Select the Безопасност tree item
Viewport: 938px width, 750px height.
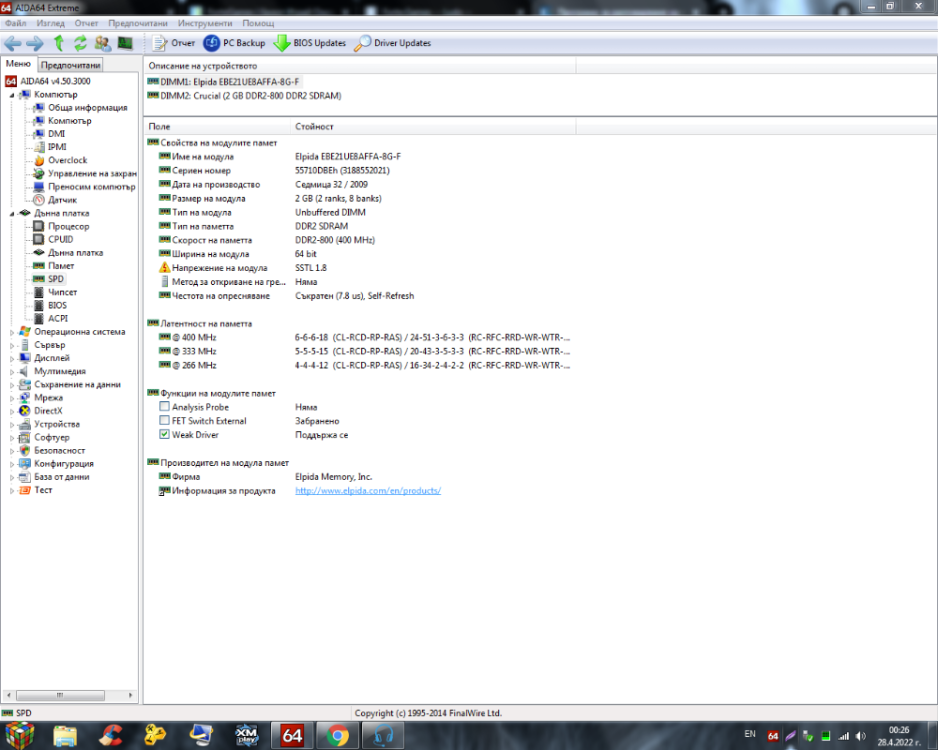(x=59, y=450)
